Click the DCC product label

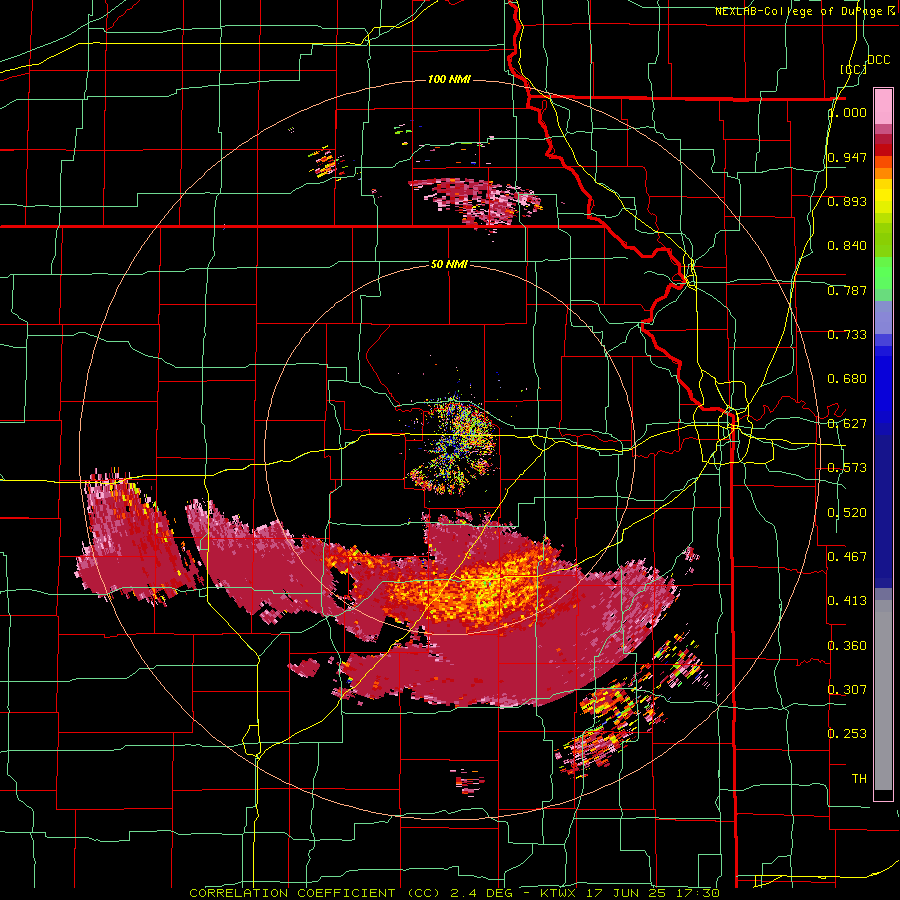[878, 60]
